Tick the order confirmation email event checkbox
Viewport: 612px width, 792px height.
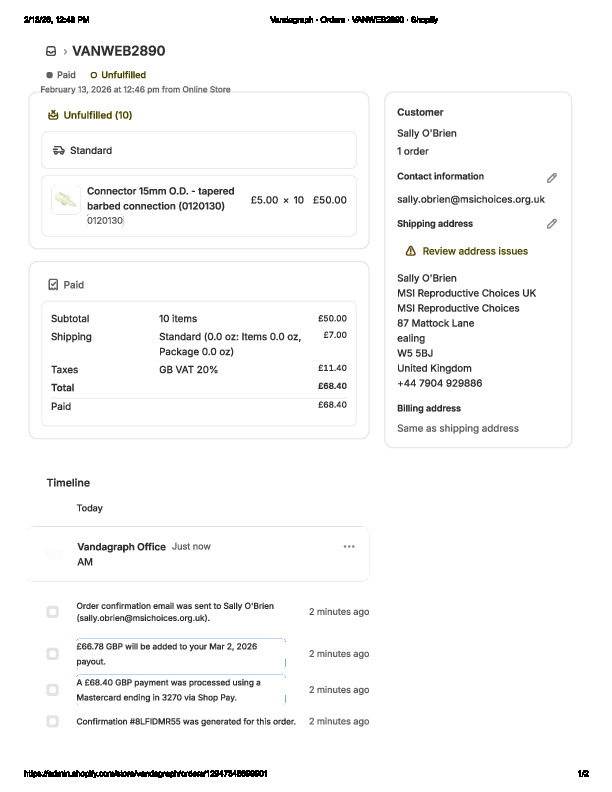[x=53, y=612]
